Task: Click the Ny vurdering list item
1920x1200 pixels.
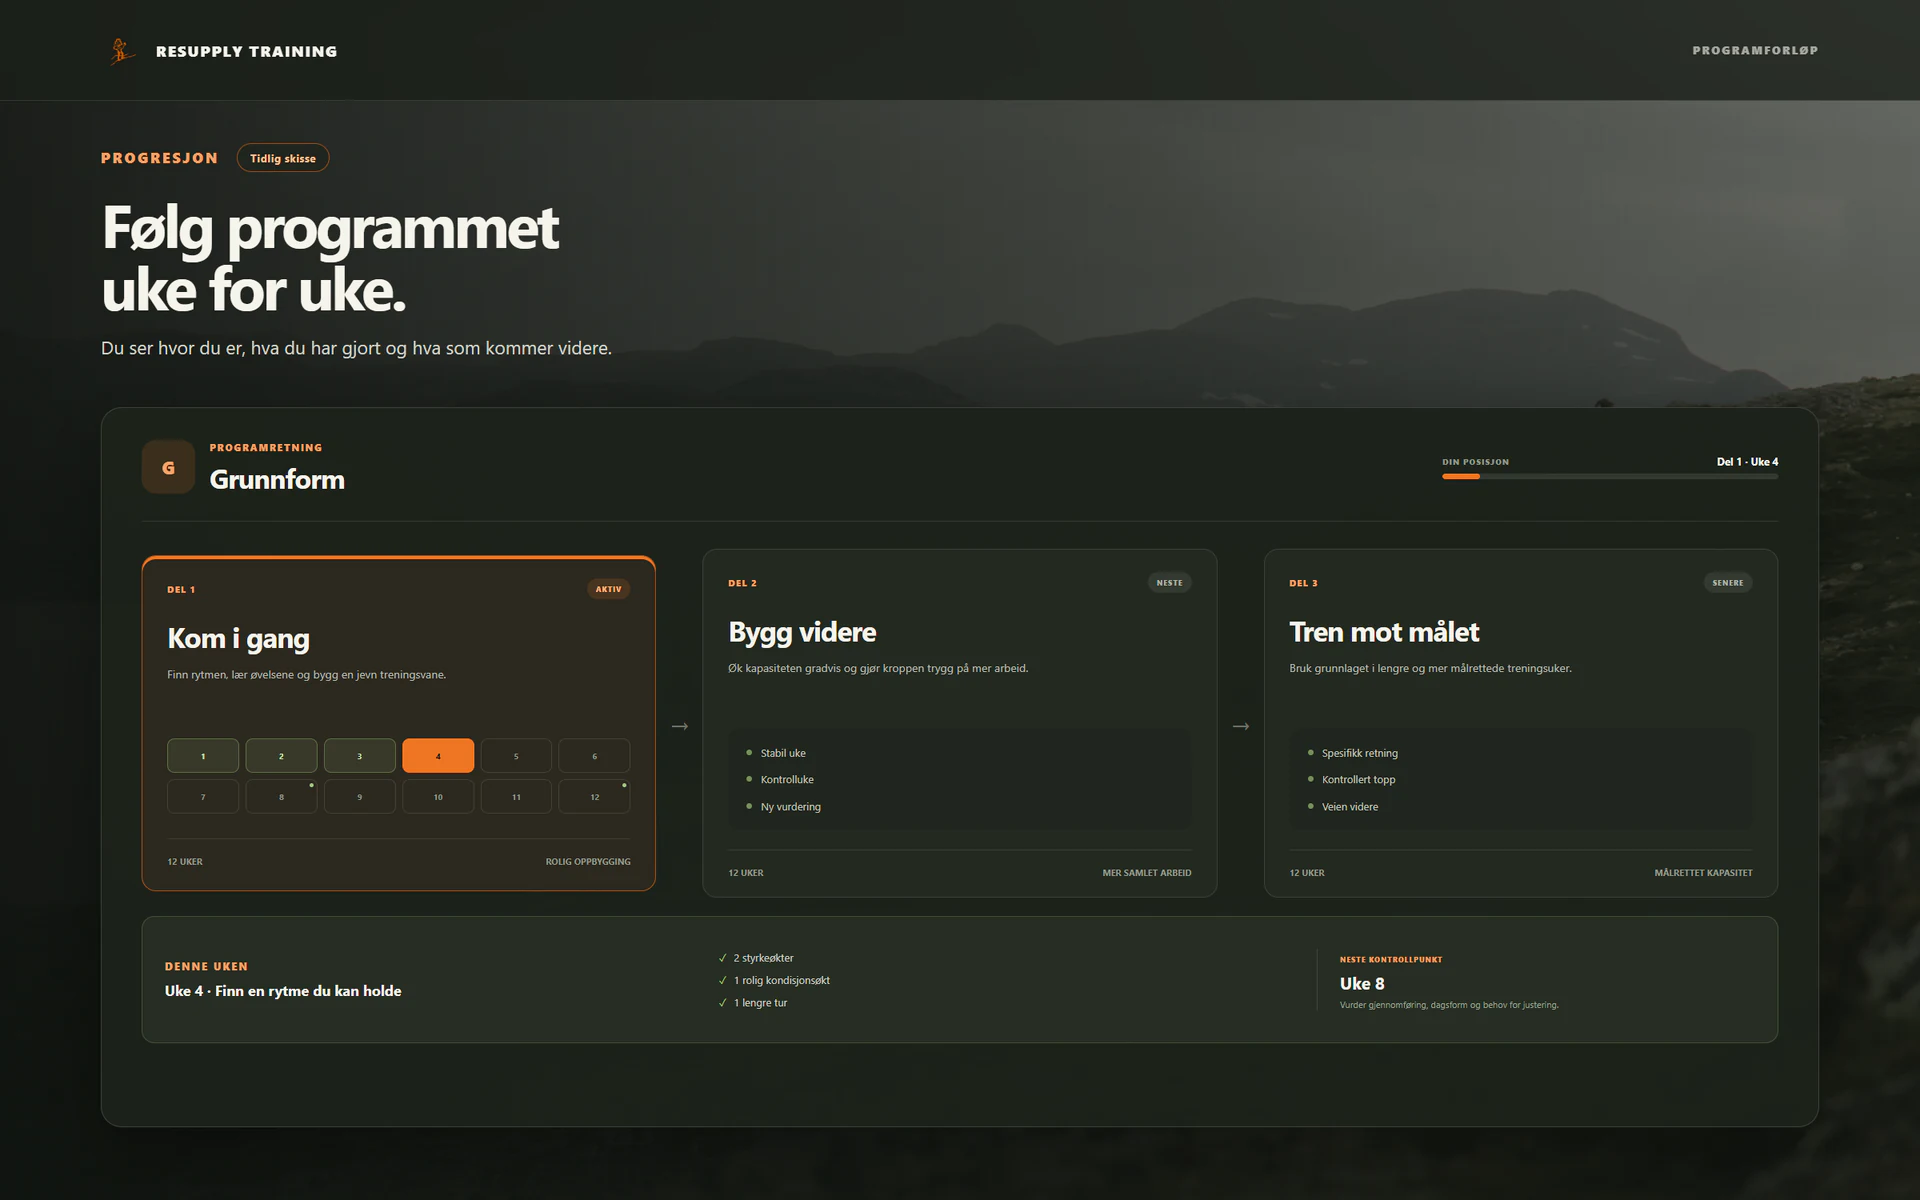Action: pos(790,807)
